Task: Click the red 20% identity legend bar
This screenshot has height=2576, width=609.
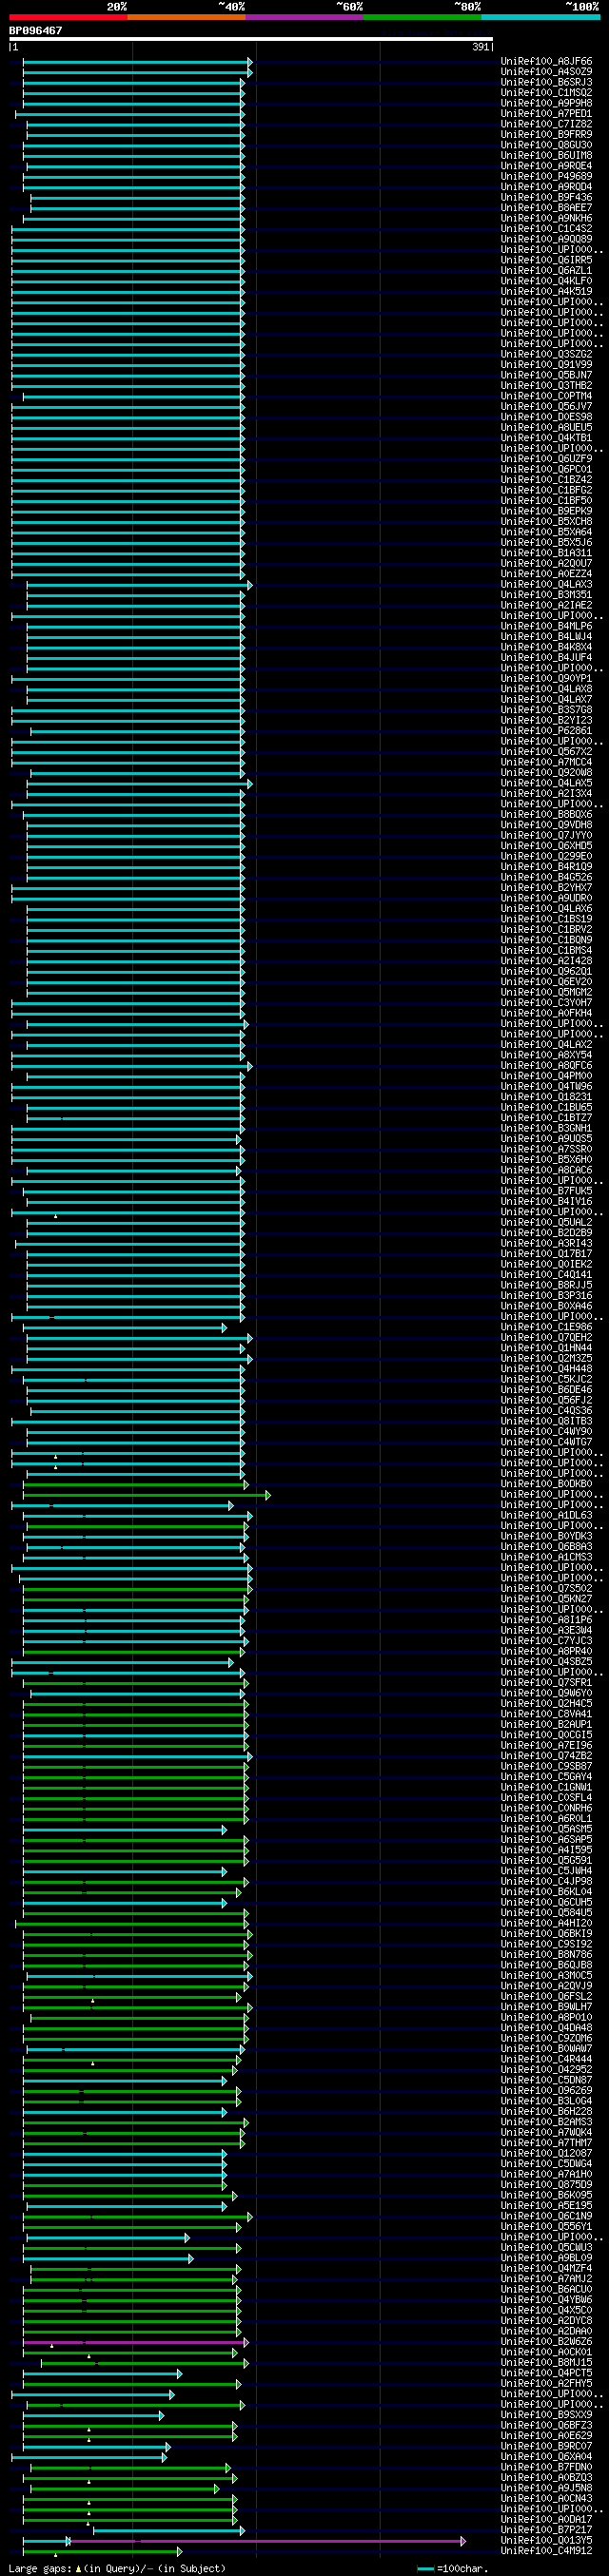Action: [x=68, y=17]
